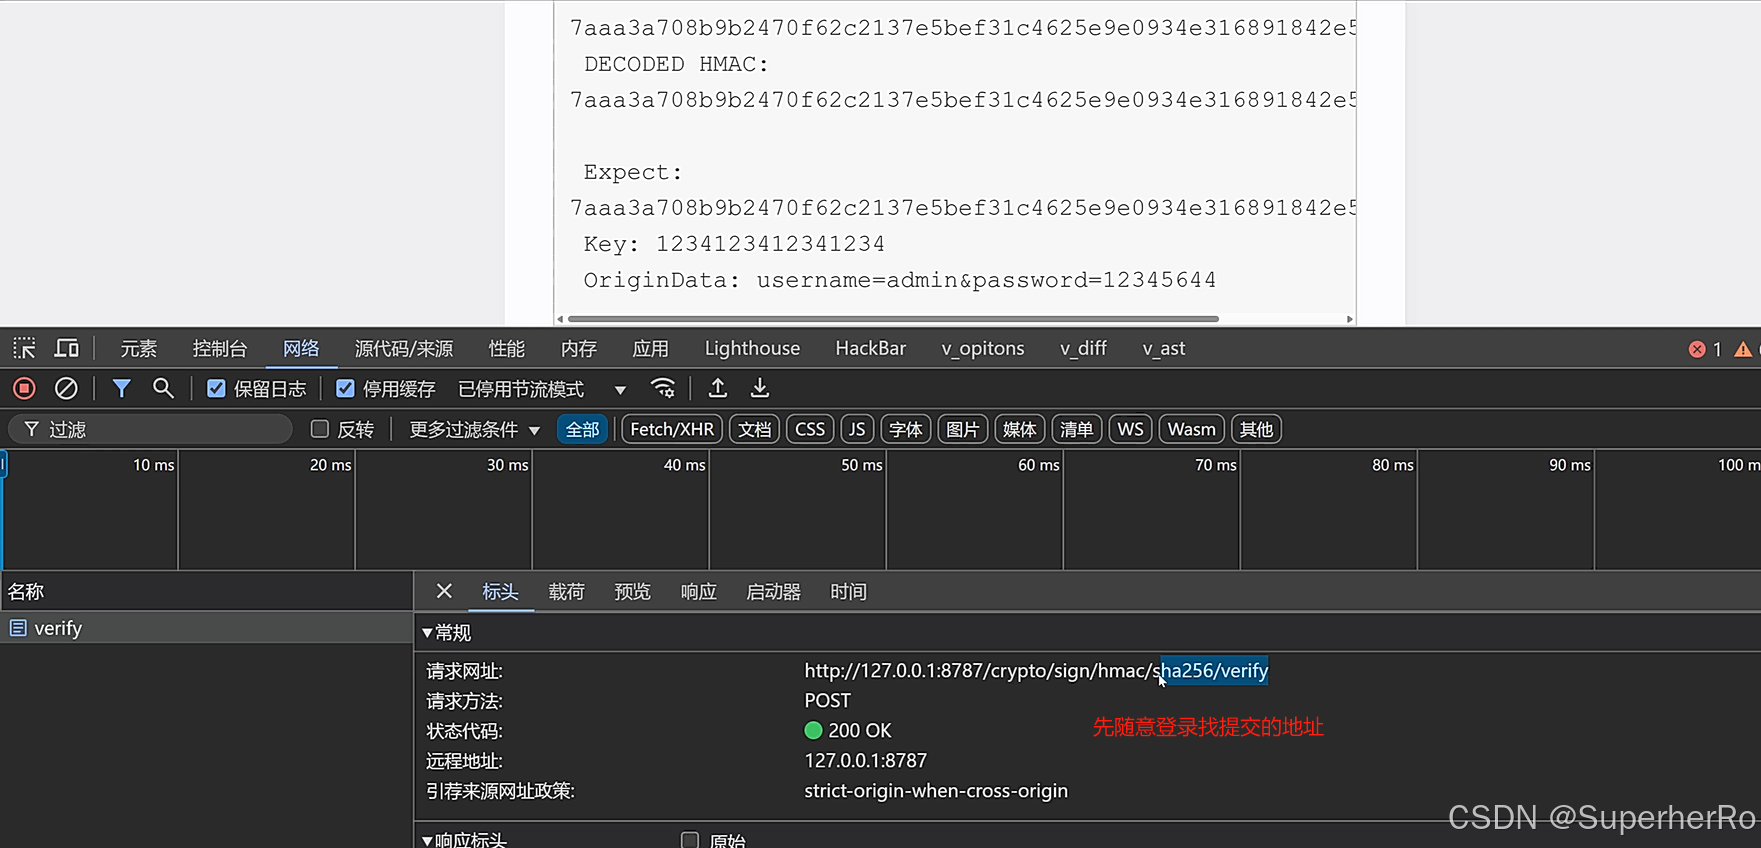The width and height of the screenshot is (1761, 848).
Task: Filter requests by 其他
Action: [1257, 429]
